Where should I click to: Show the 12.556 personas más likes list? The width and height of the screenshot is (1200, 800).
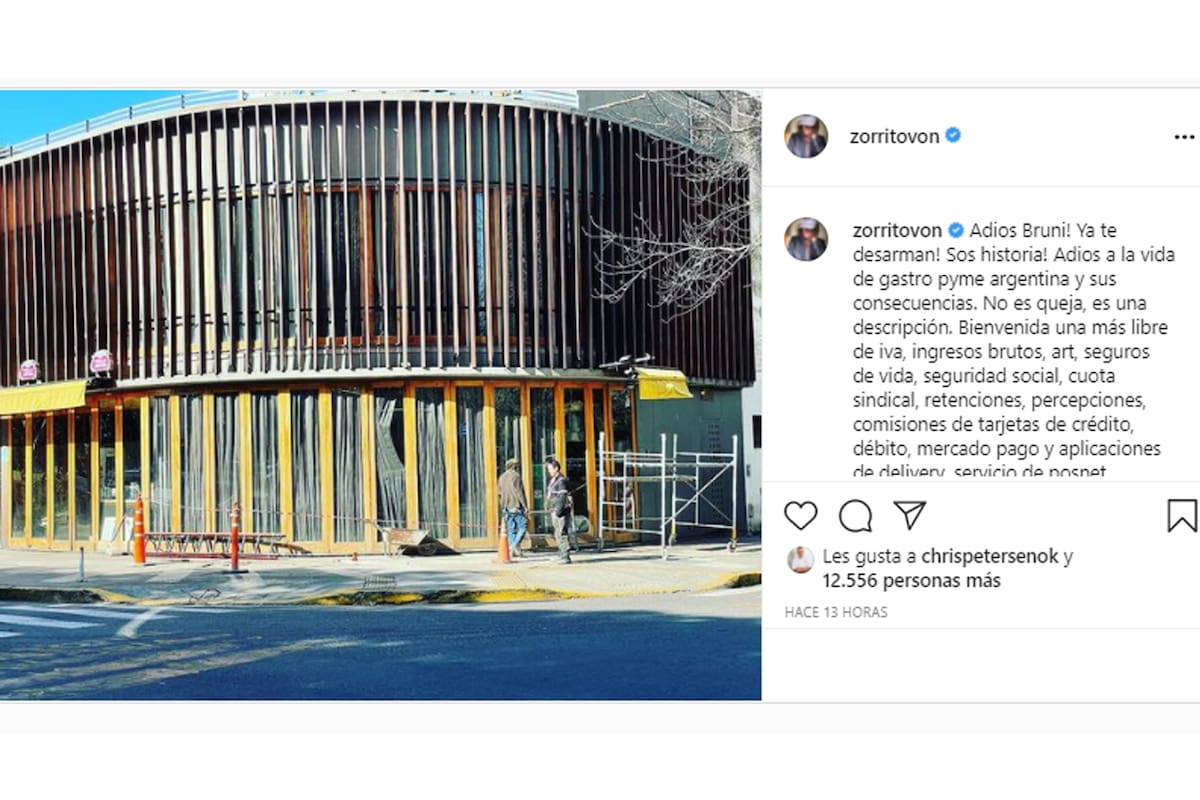click(x=912, y=581)
